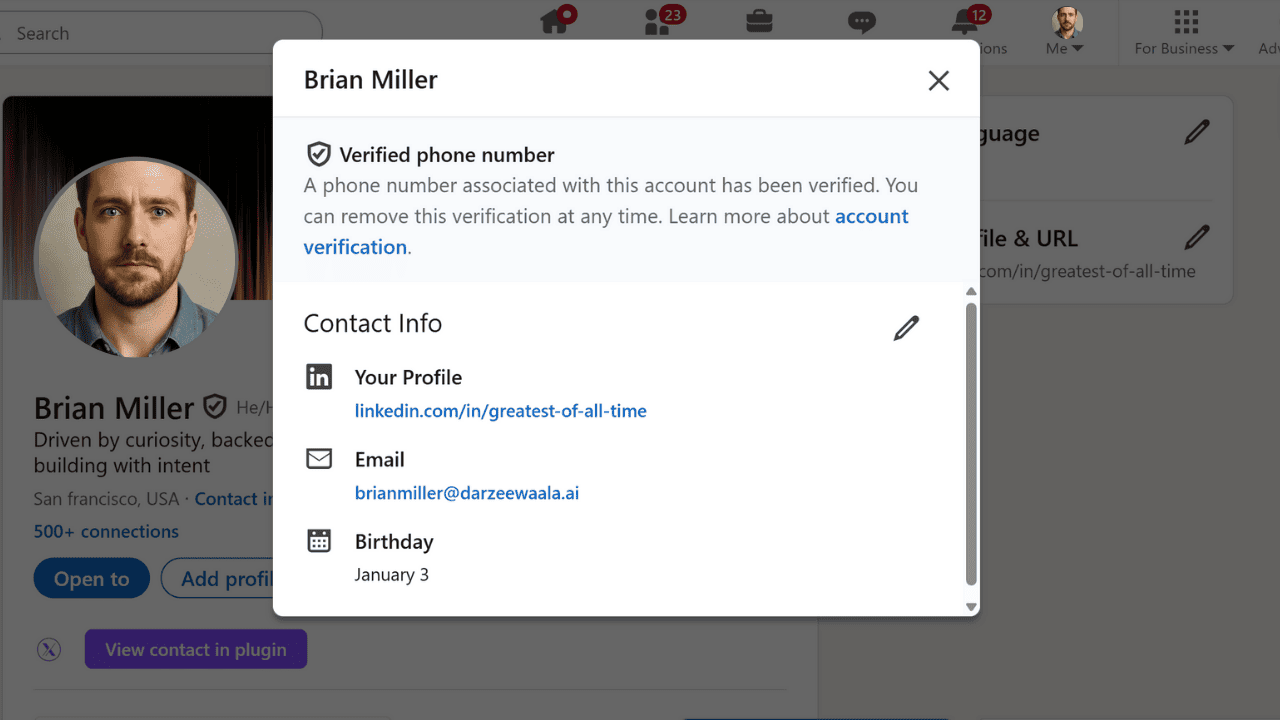The image size is (1280, 720).
Task: View Notifications via the bell icon
Action: click(963, 21)
